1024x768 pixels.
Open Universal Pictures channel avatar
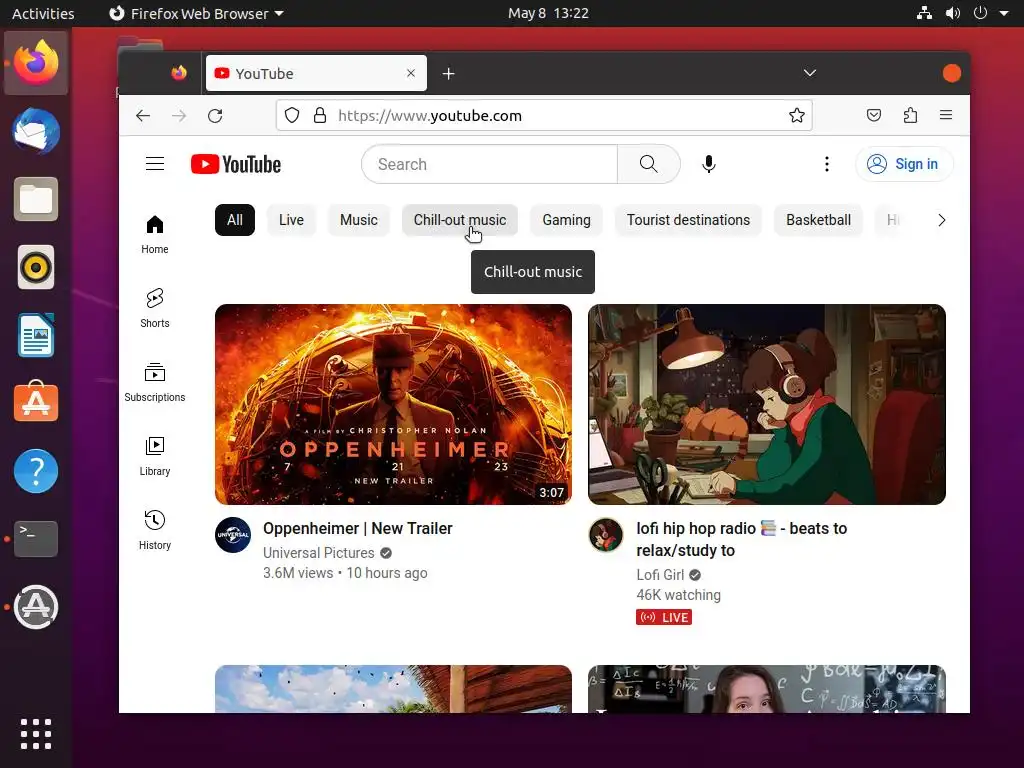[233, 535]
